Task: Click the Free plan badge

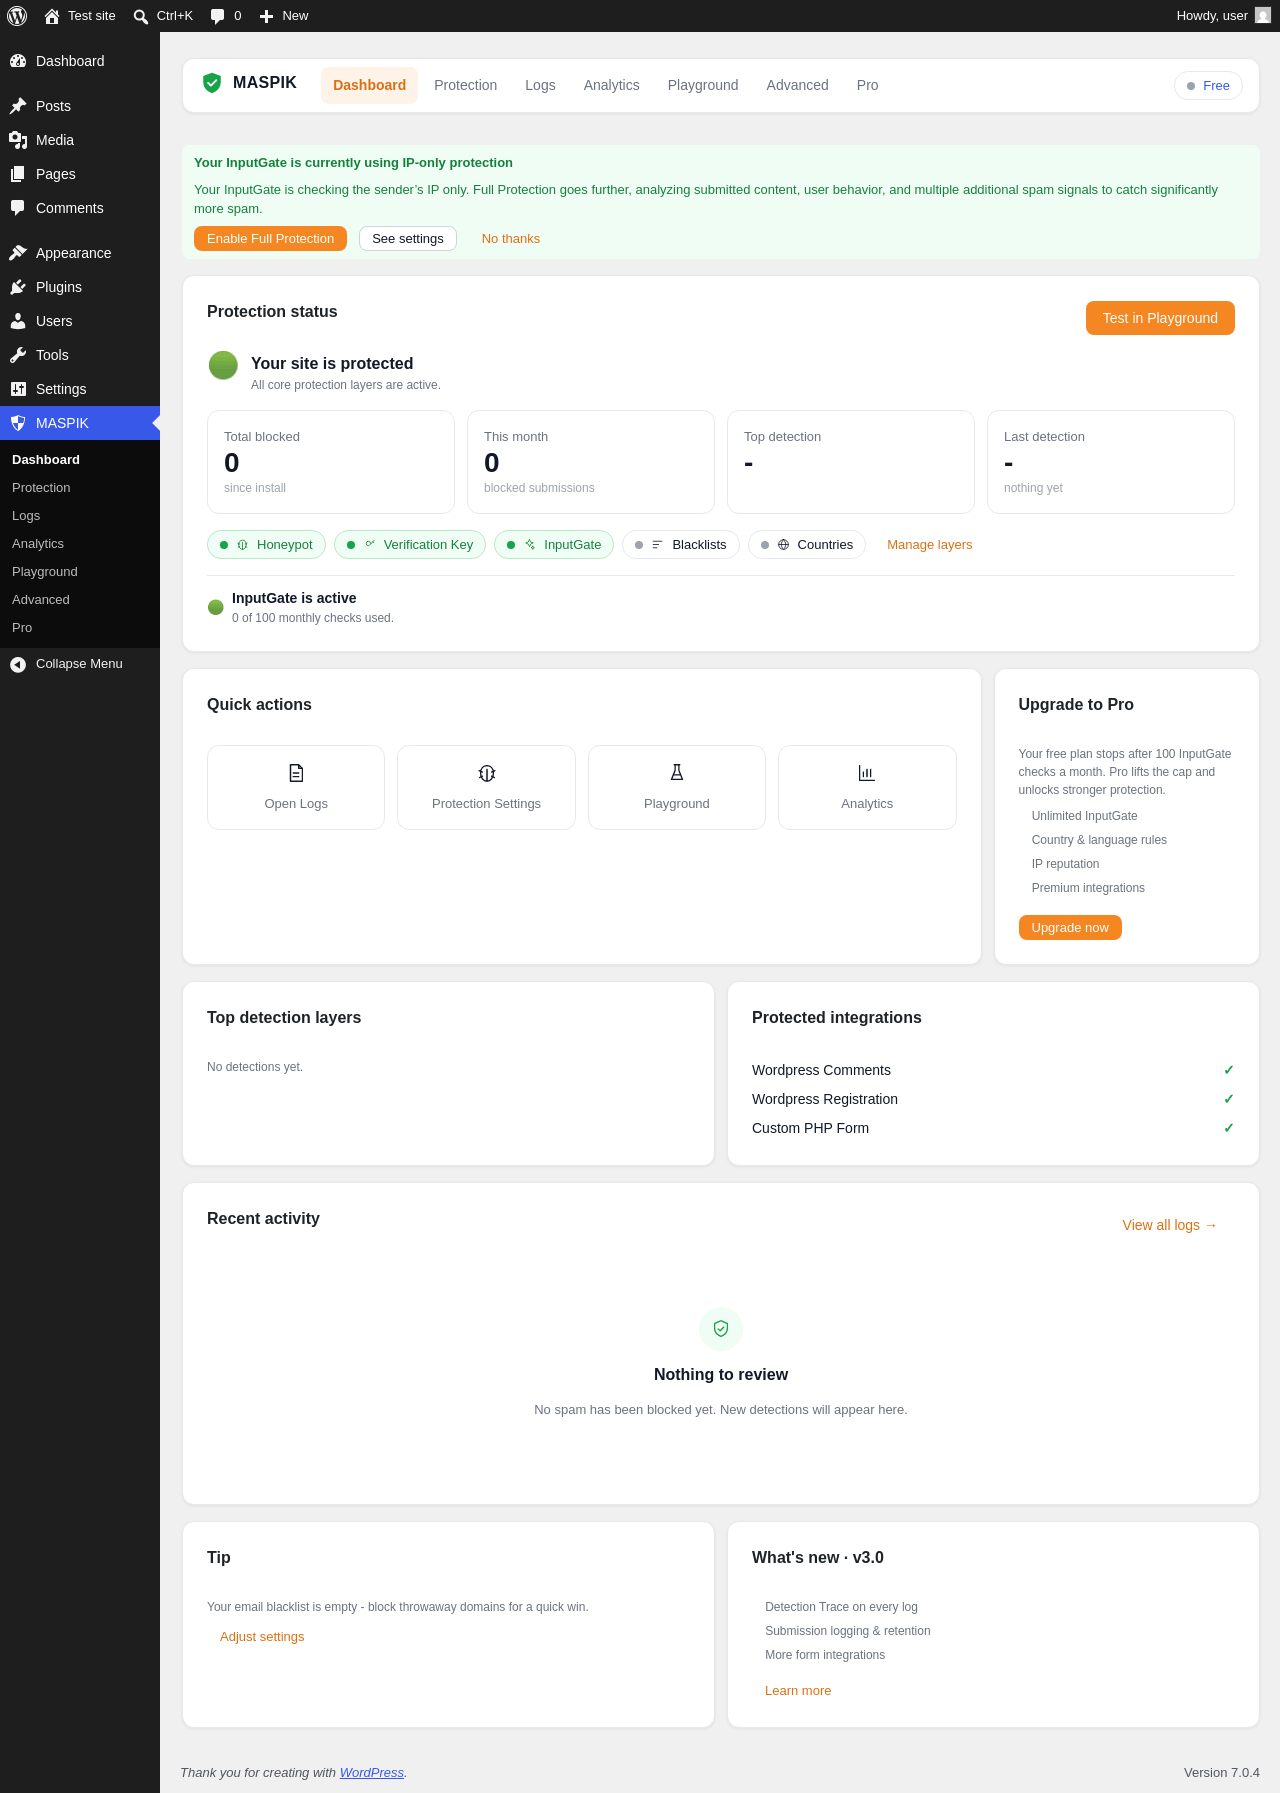Action: (x=1208, y=86)
